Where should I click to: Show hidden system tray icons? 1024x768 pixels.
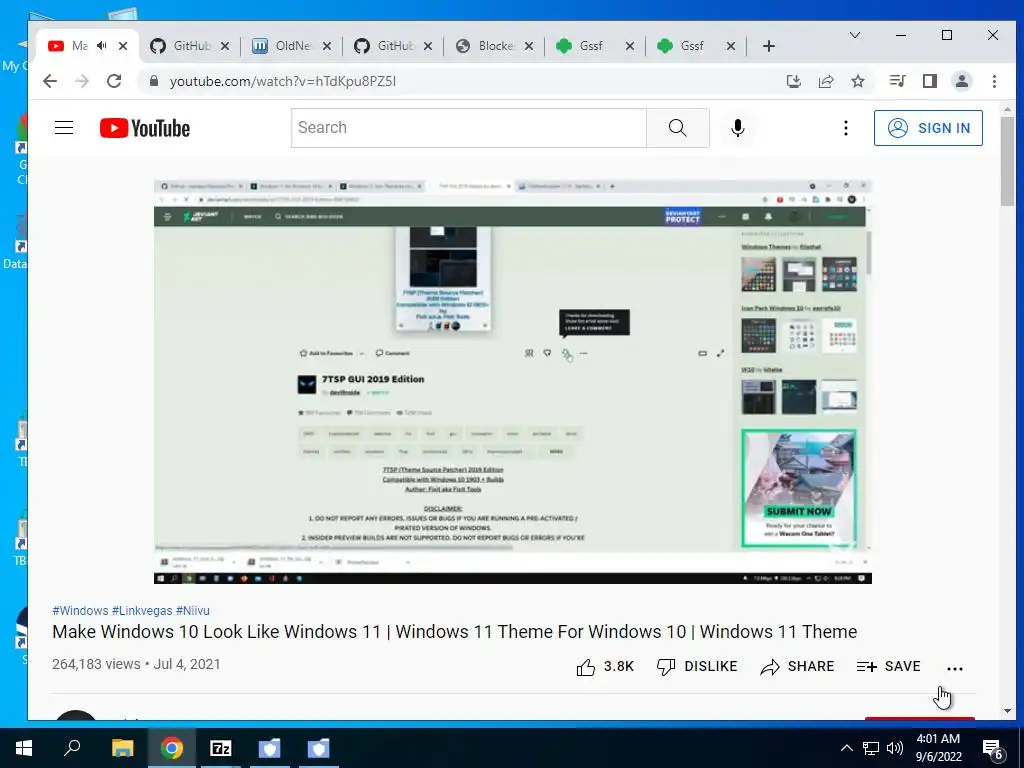pos(846,748)
